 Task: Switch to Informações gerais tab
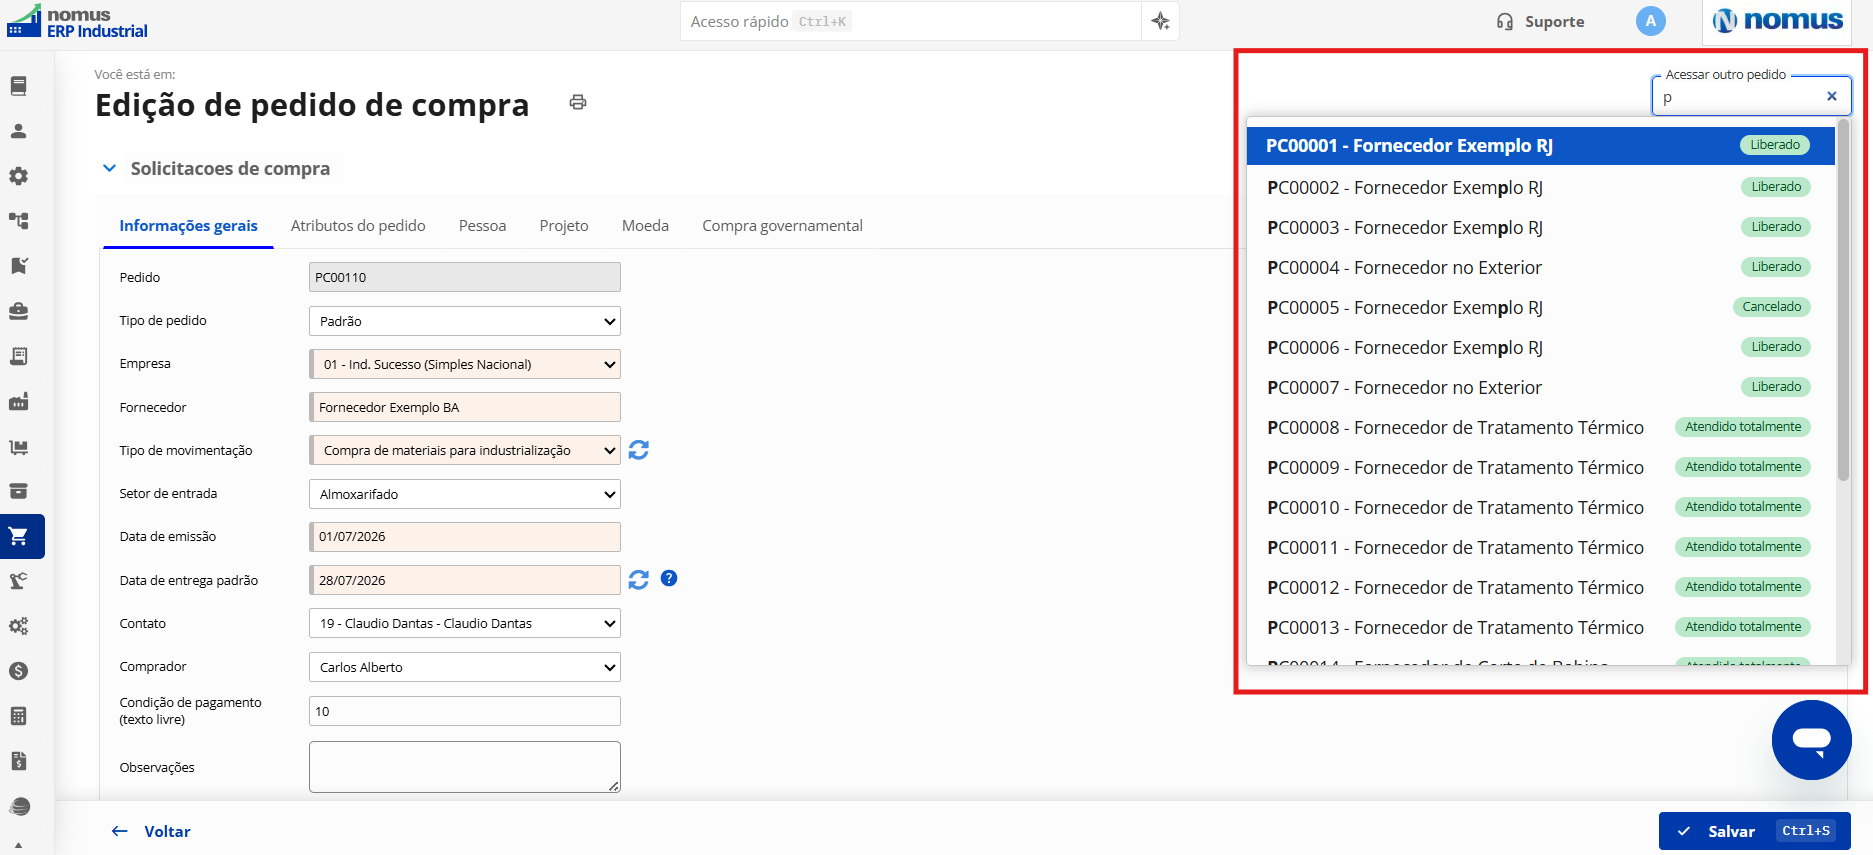click(x=188, y=226)
